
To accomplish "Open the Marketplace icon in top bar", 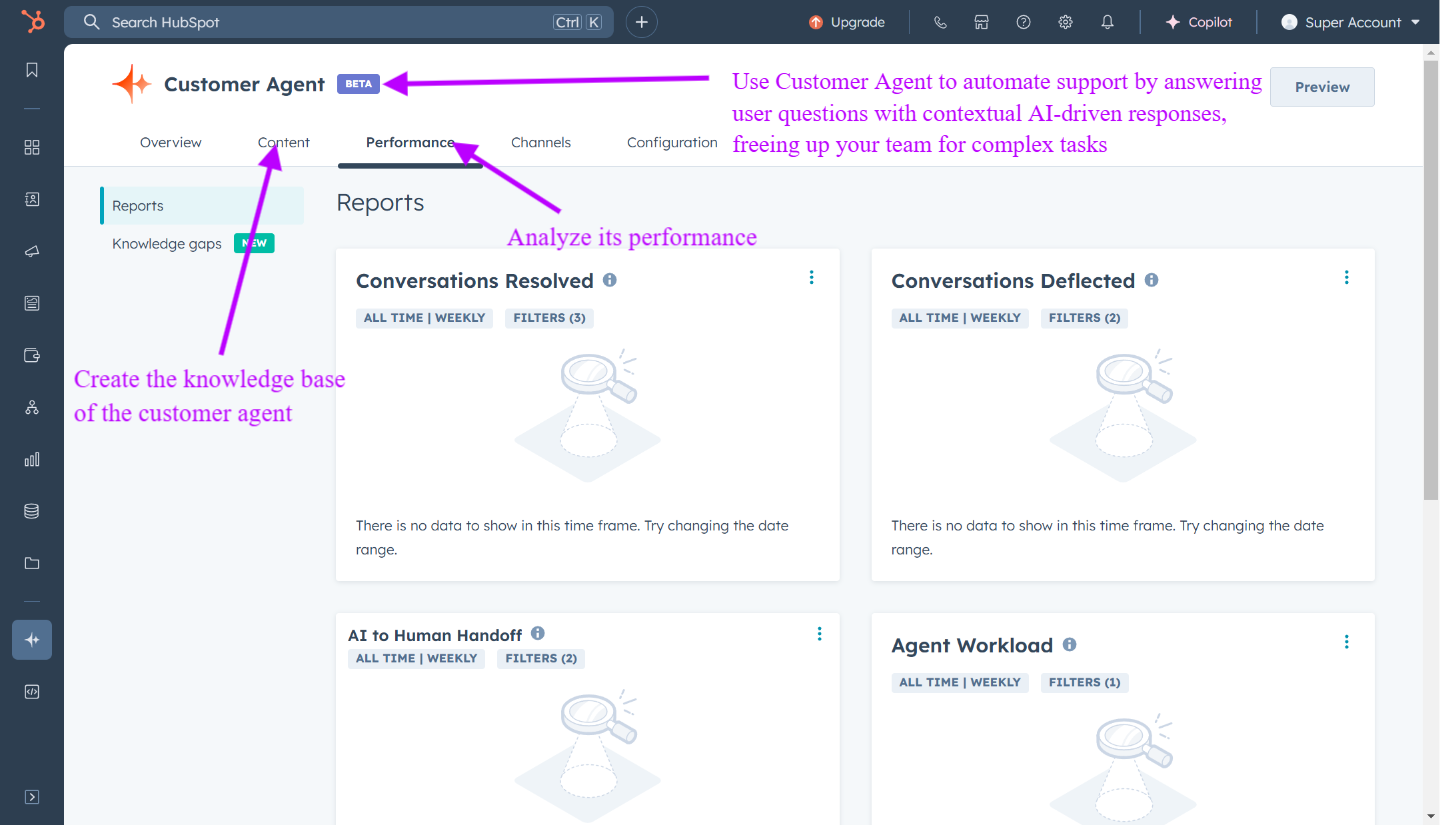I will [x=981, y=21].
